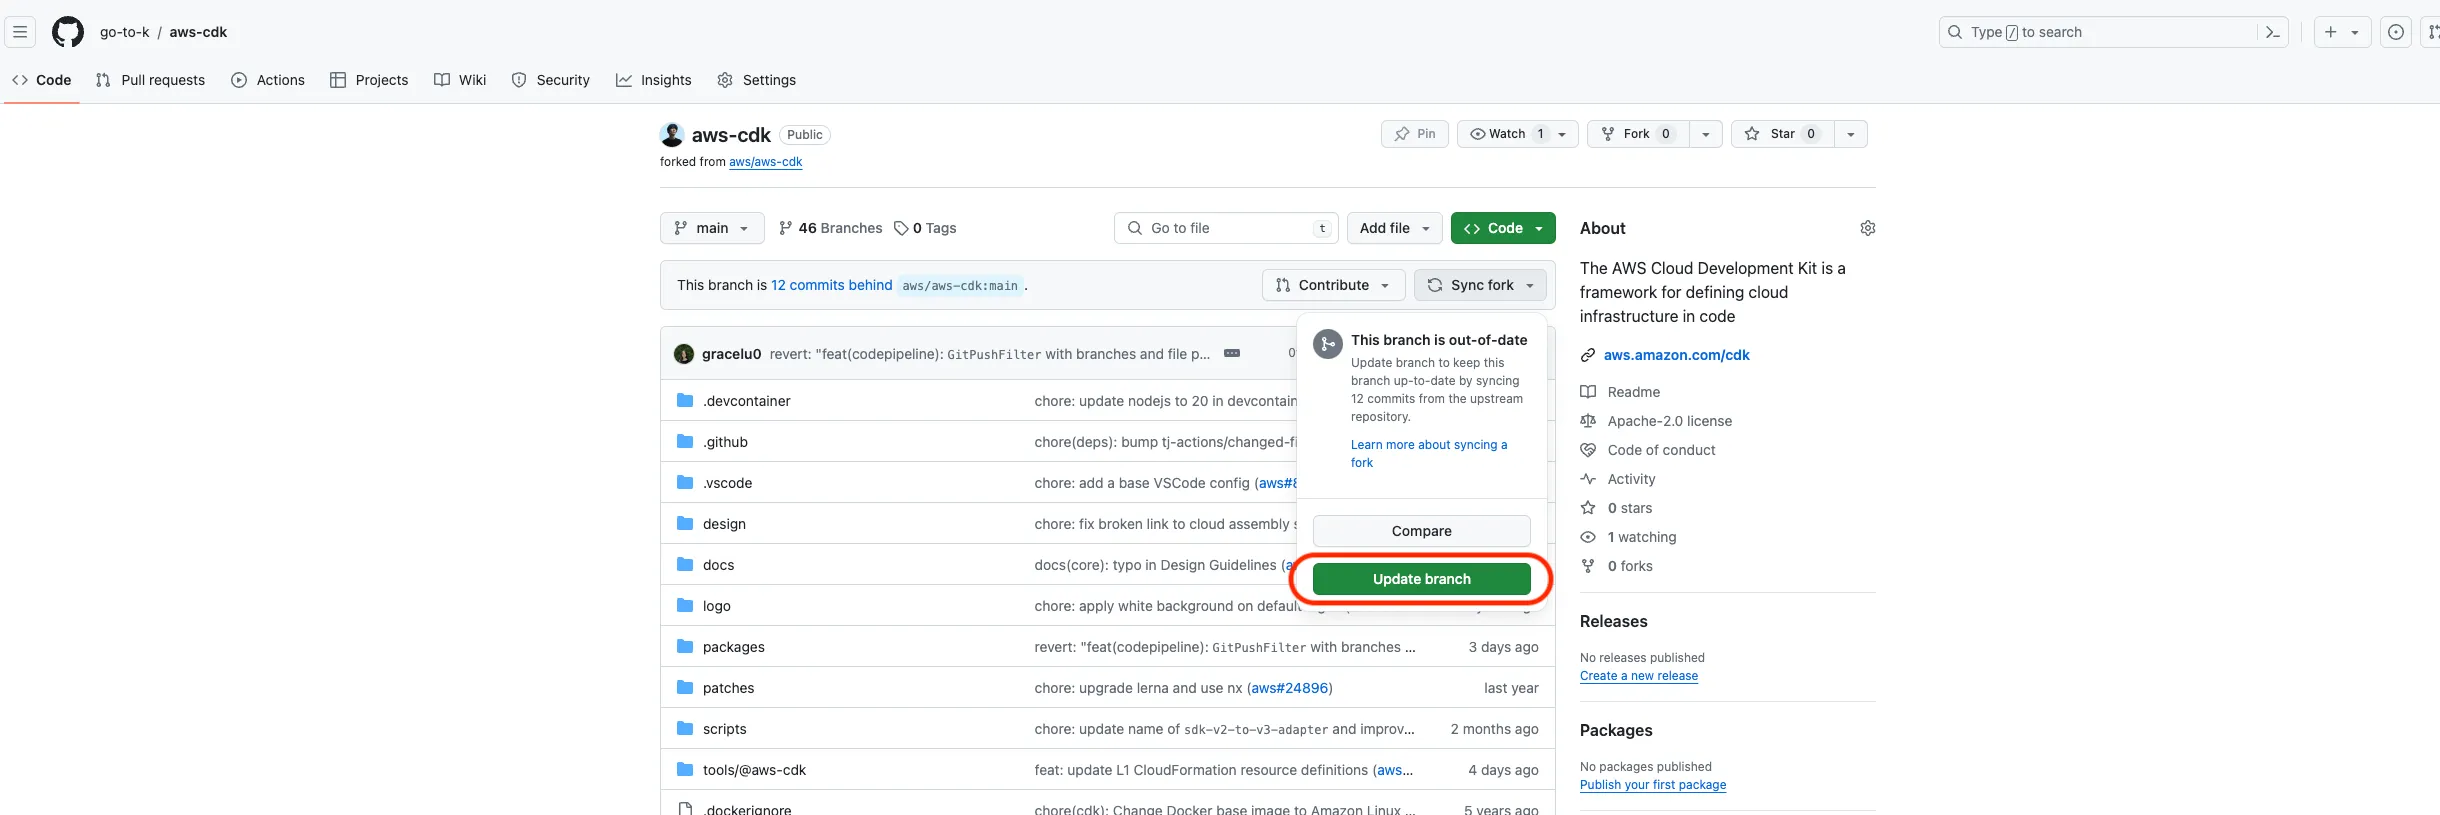Open the docs folder
The image size is (2440, 815).
click(x=718, y=565)
